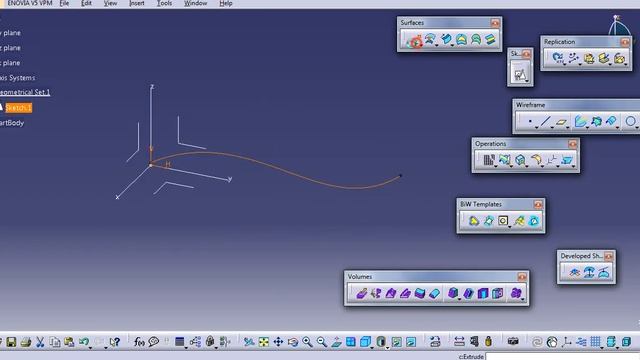The image size is (640, 360).
Task: Expand the Quick View isometric cube dropdown arrow
Action: click(x=371, y=347)
